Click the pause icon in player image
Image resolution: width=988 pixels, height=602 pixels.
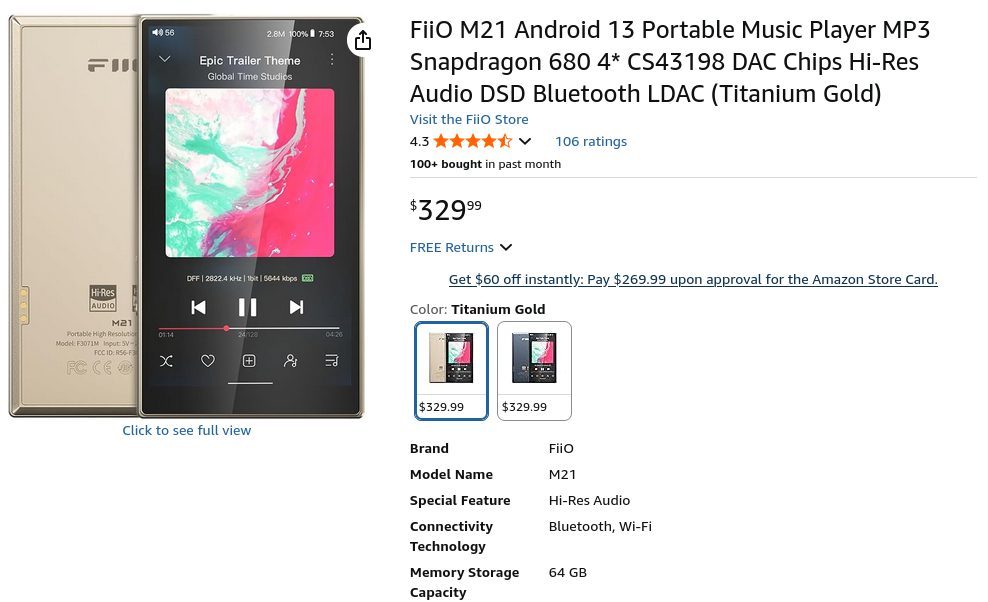click(x=248, y=307)
